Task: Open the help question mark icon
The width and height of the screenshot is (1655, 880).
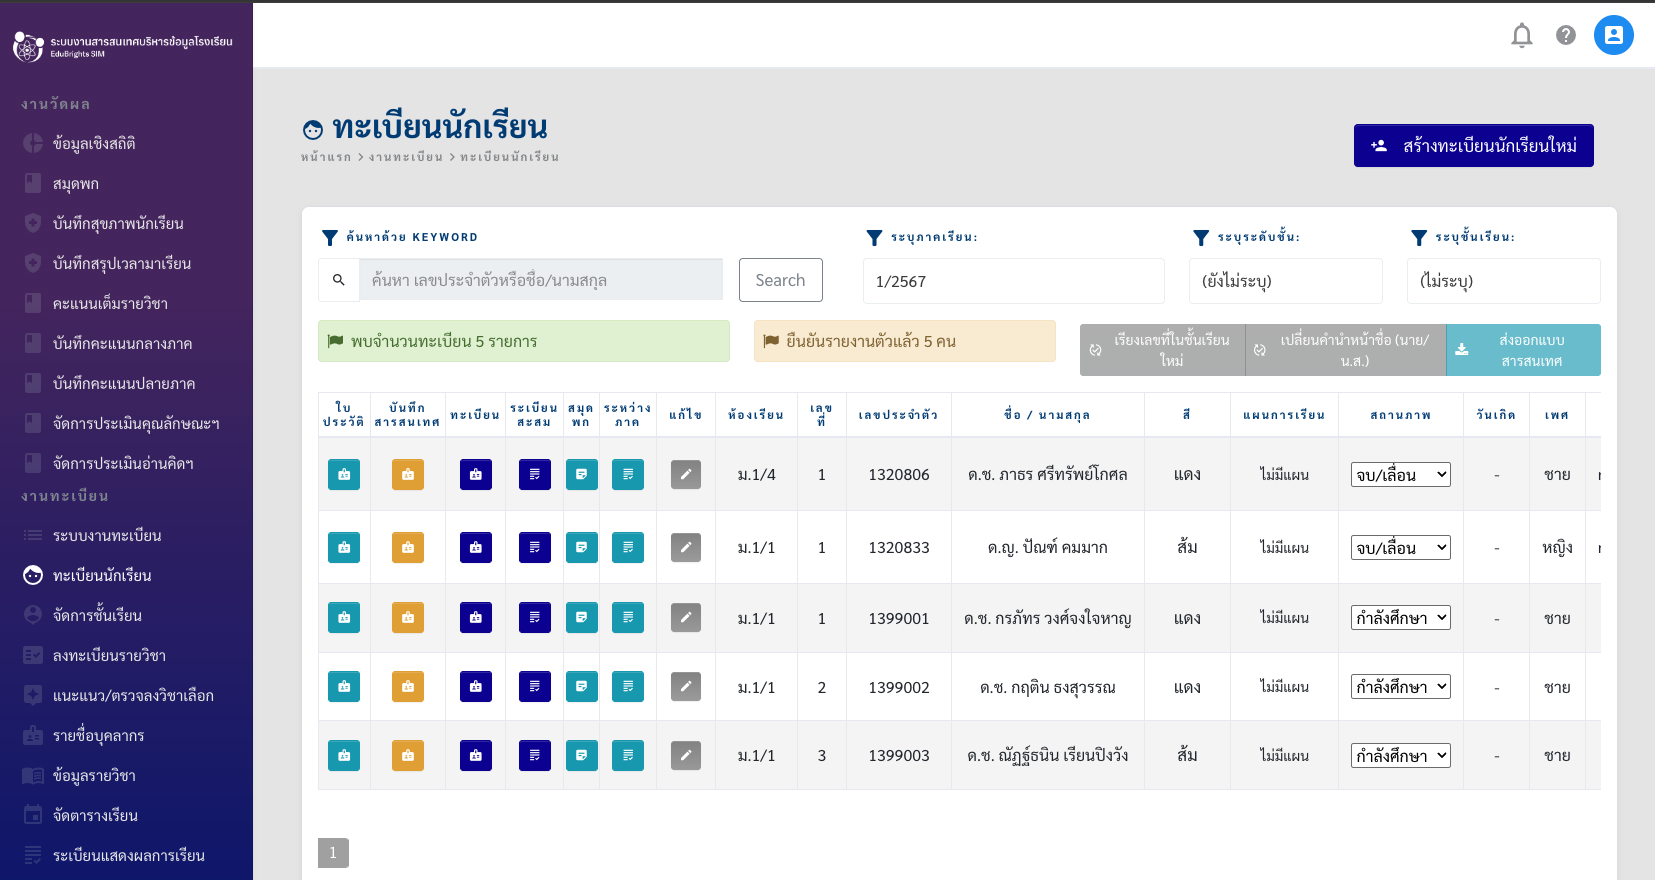Action: [x=1566, y=36]
